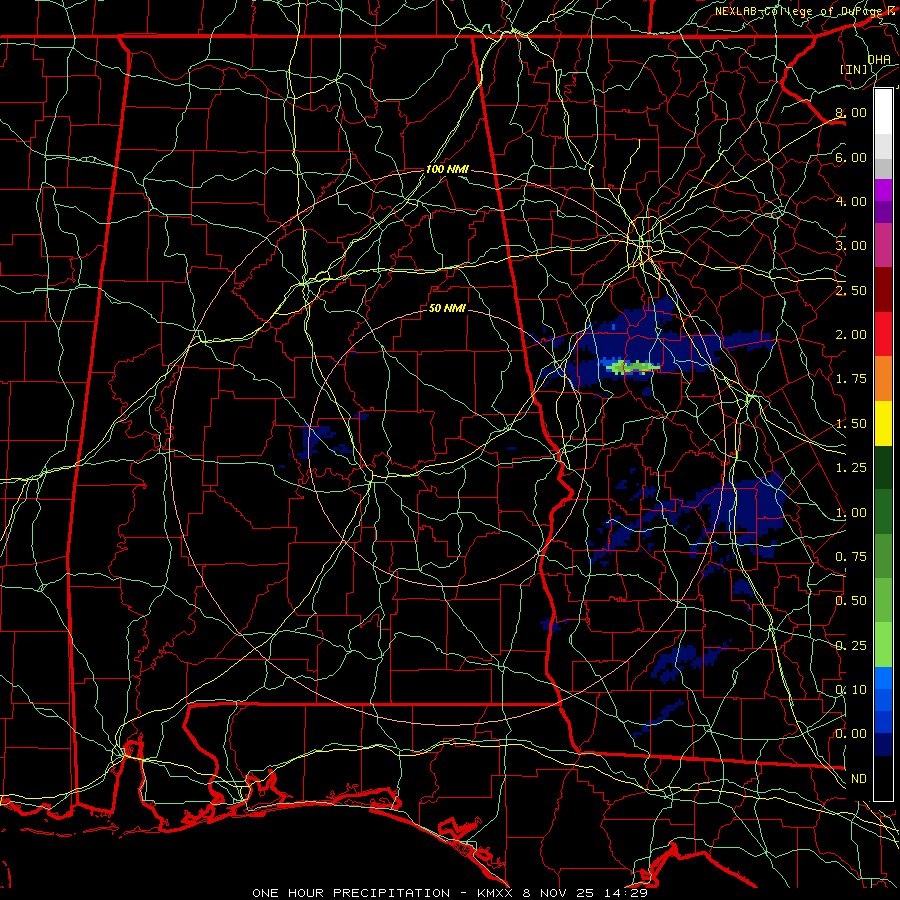Click the 0.10 legend value
Viewport: 900px width, 900px height.
(851, 690)
